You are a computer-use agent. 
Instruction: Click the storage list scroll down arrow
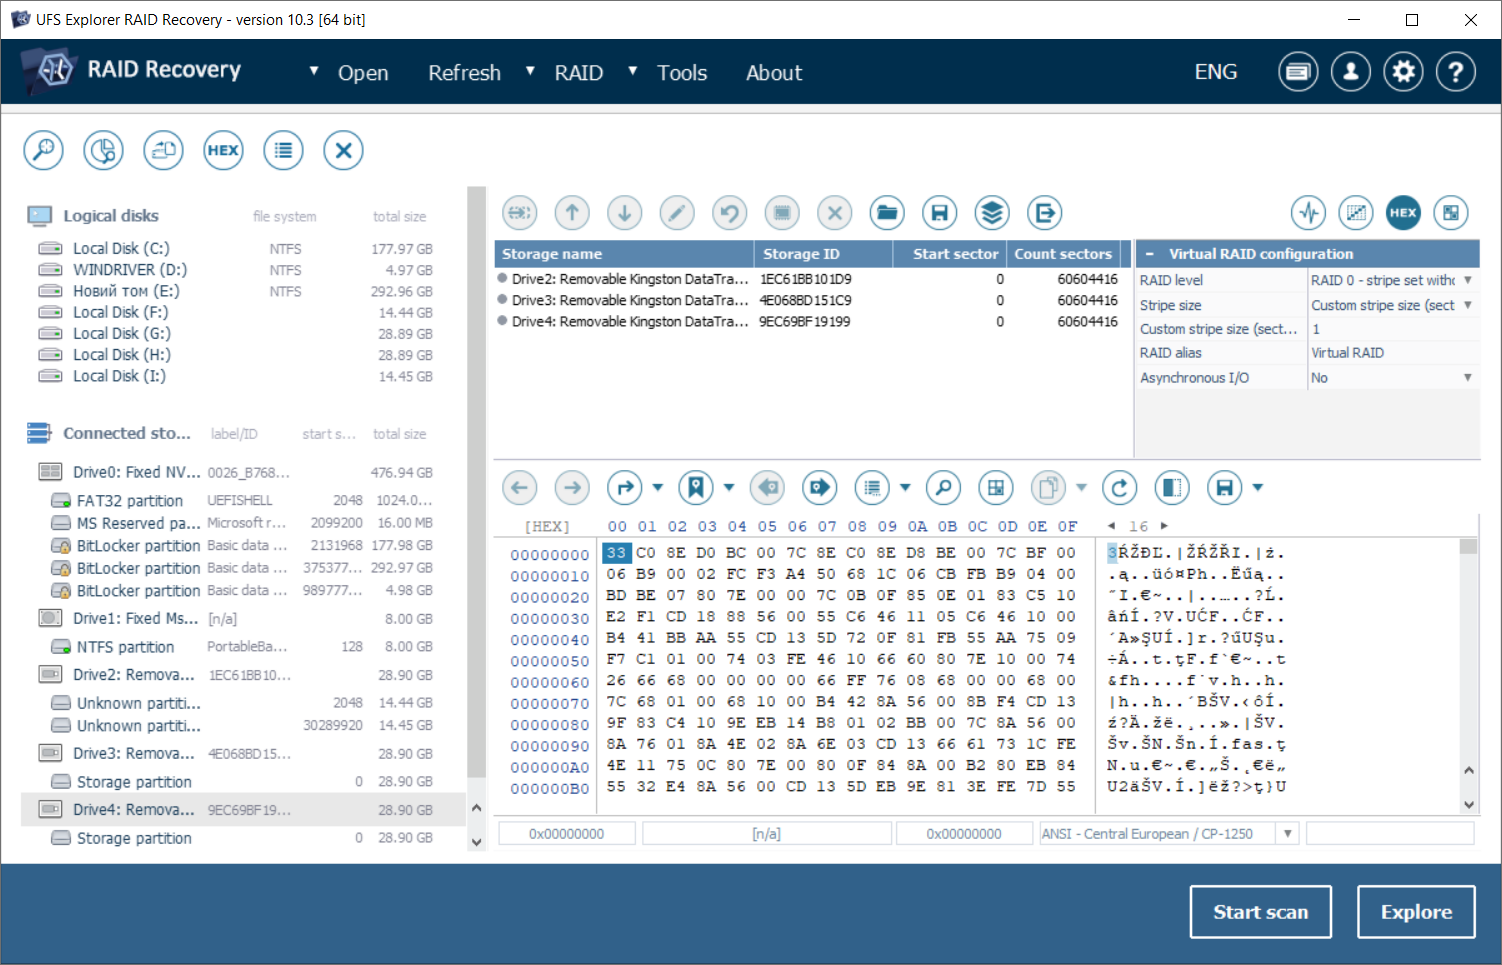coord(476,842)
